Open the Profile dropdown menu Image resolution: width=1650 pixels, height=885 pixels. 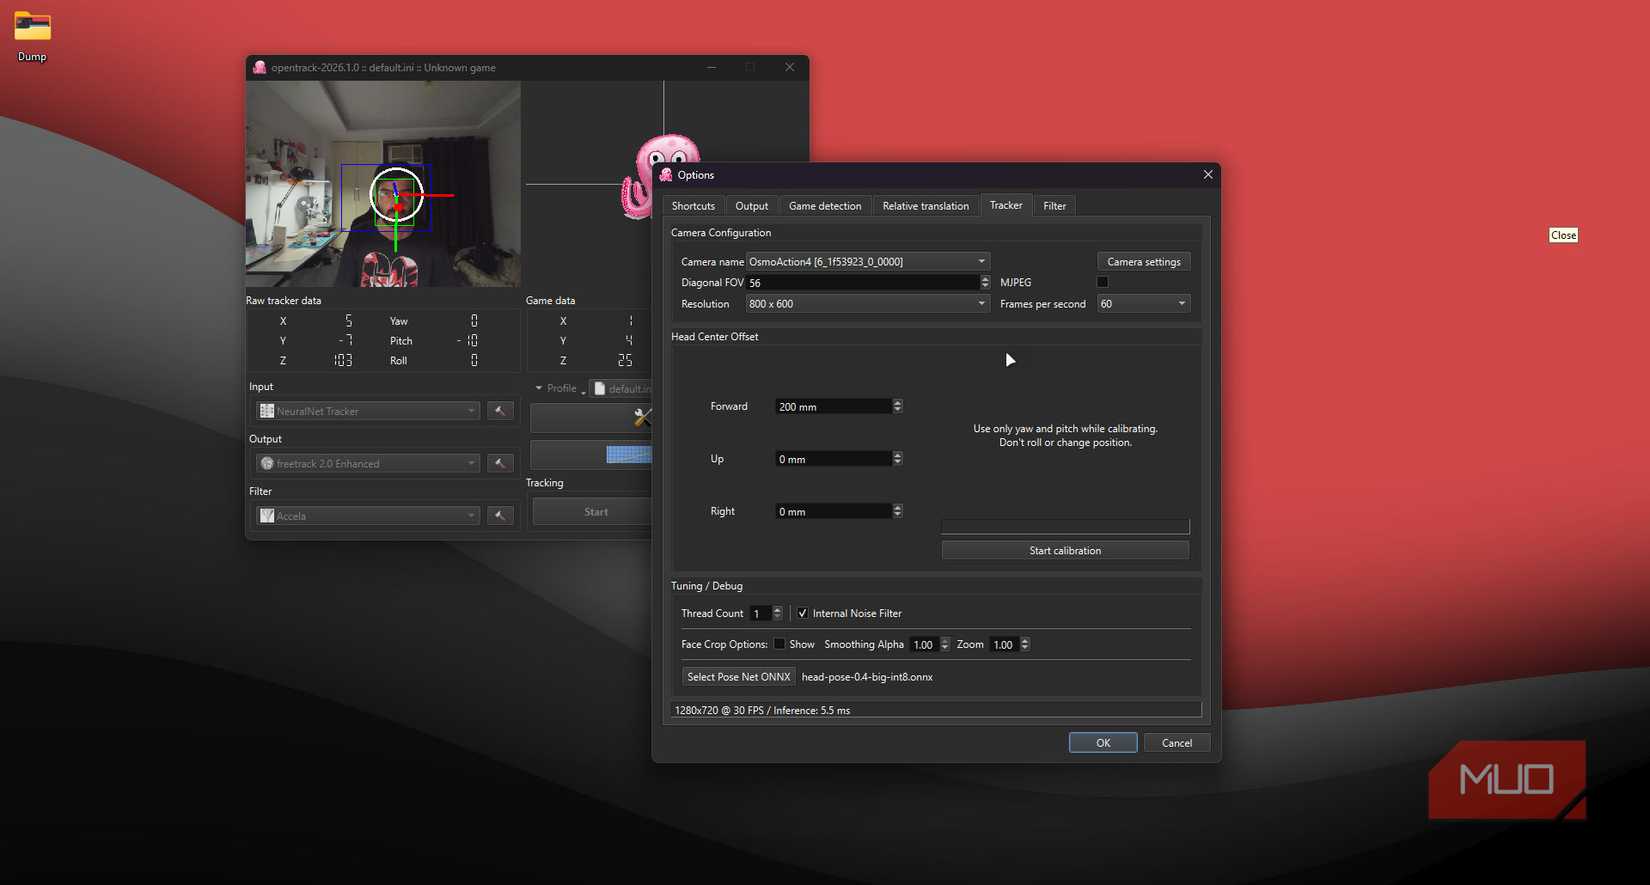[x=559, y=388]
